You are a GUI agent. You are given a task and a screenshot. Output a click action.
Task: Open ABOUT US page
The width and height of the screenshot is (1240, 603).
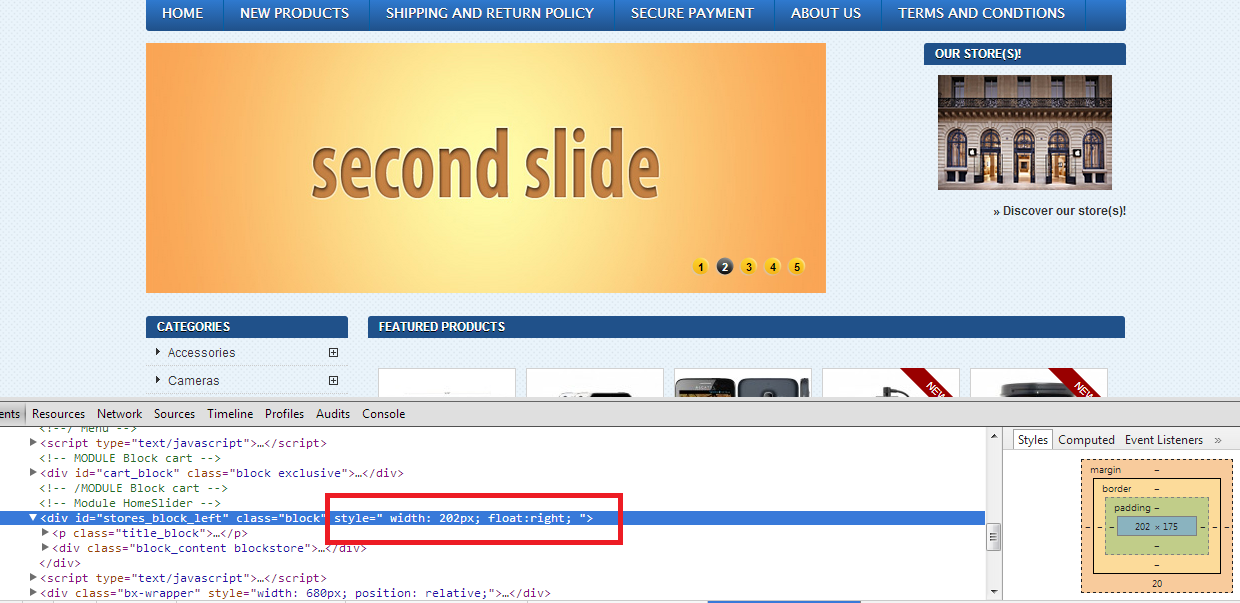point(826,13)
